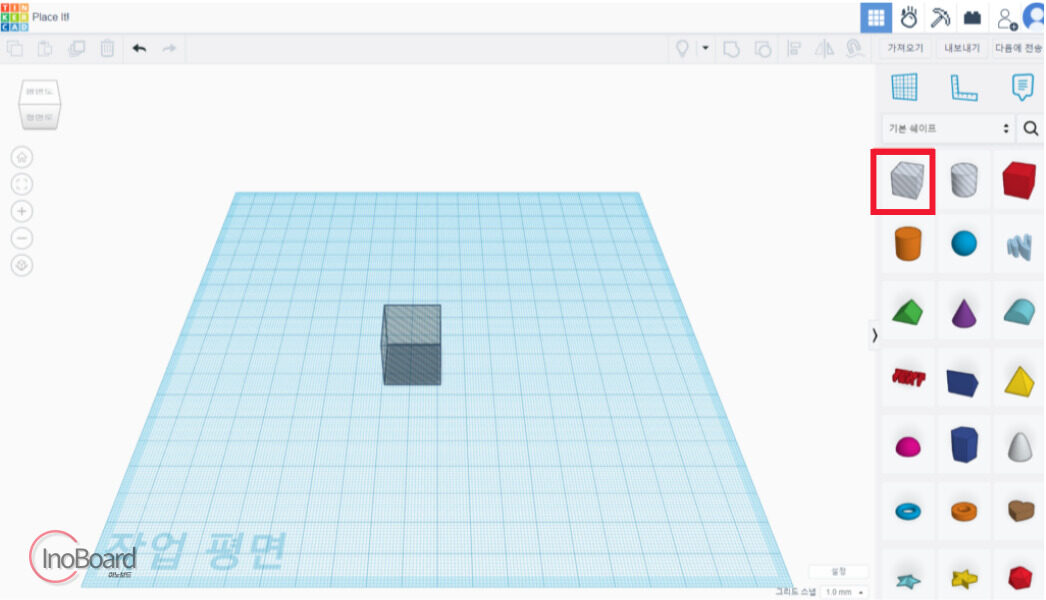Select the blue Star shape

coord(908,581)
